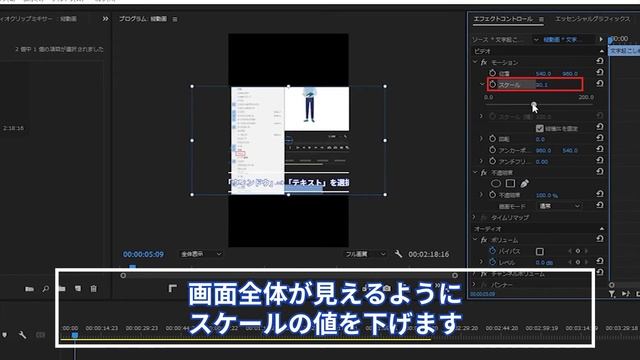The width and height of the screenshot is (640, 360).
Task: Reset the Rotation parameter
Action: pos(600,138)
